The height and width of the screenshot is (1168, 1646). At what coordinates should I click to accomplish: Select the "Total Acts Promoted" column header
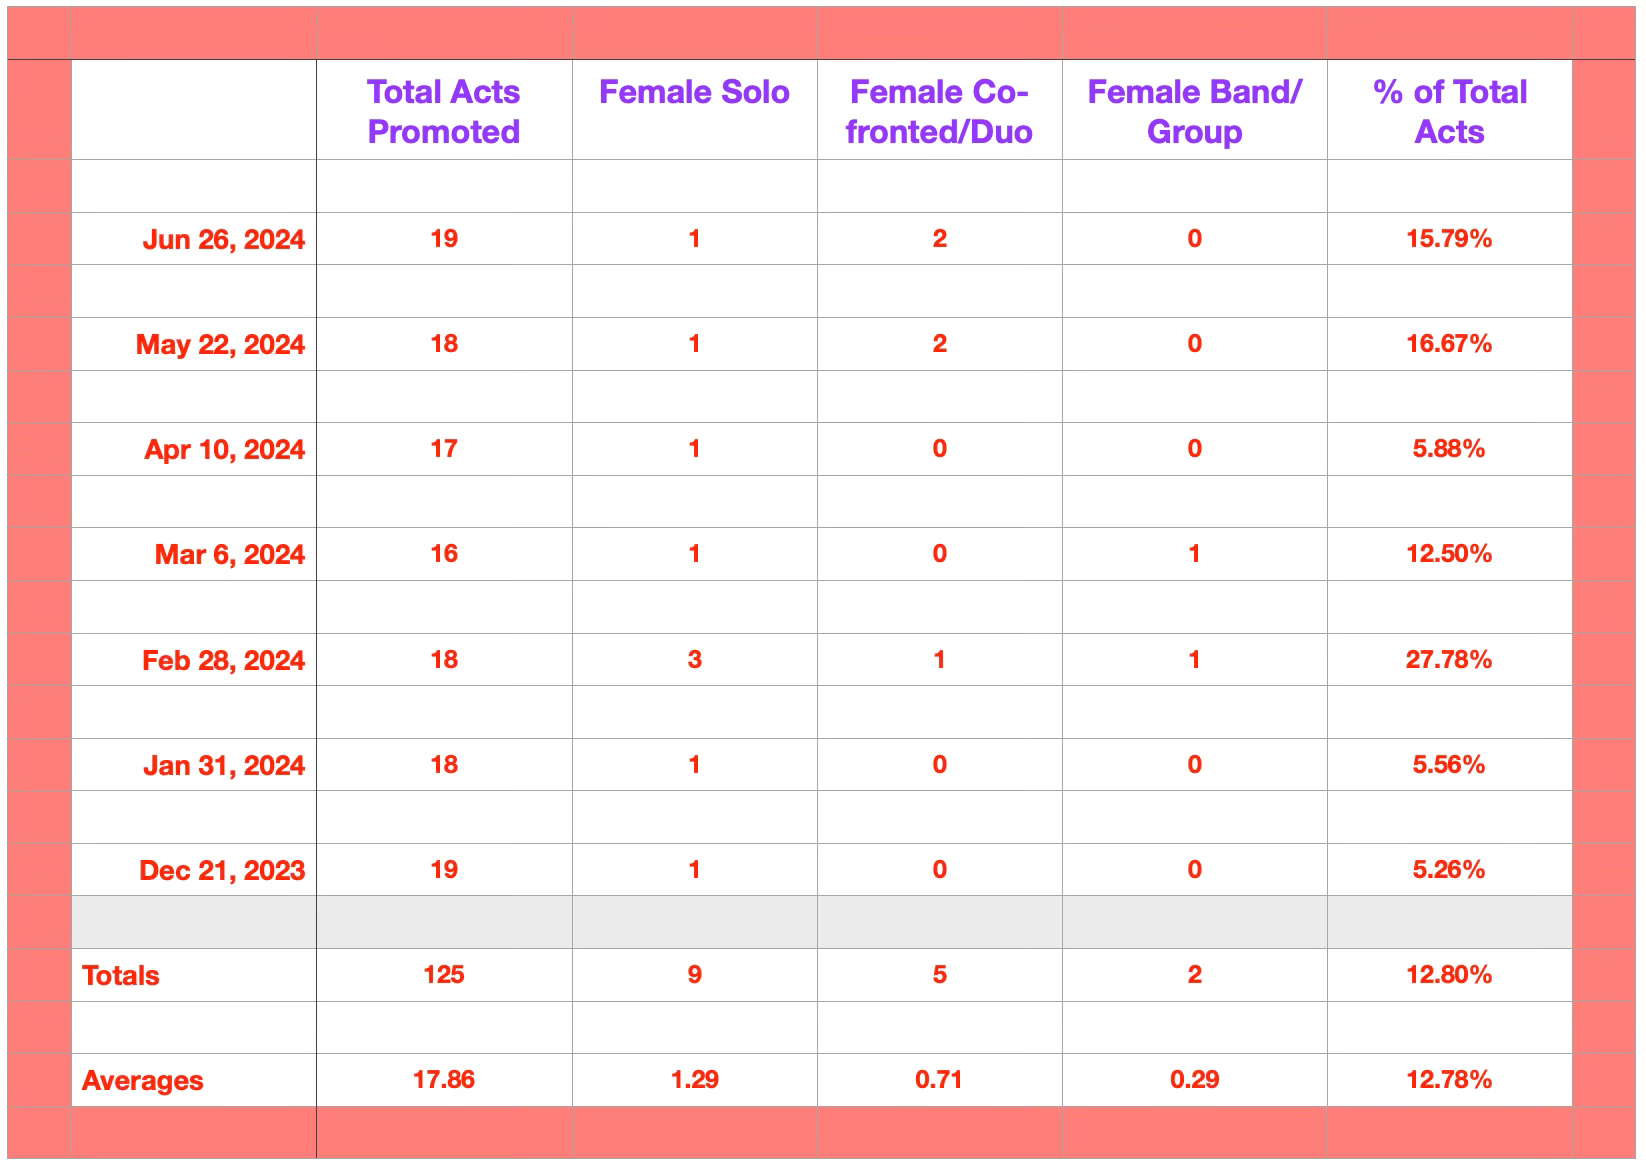[x=444, y=111]
